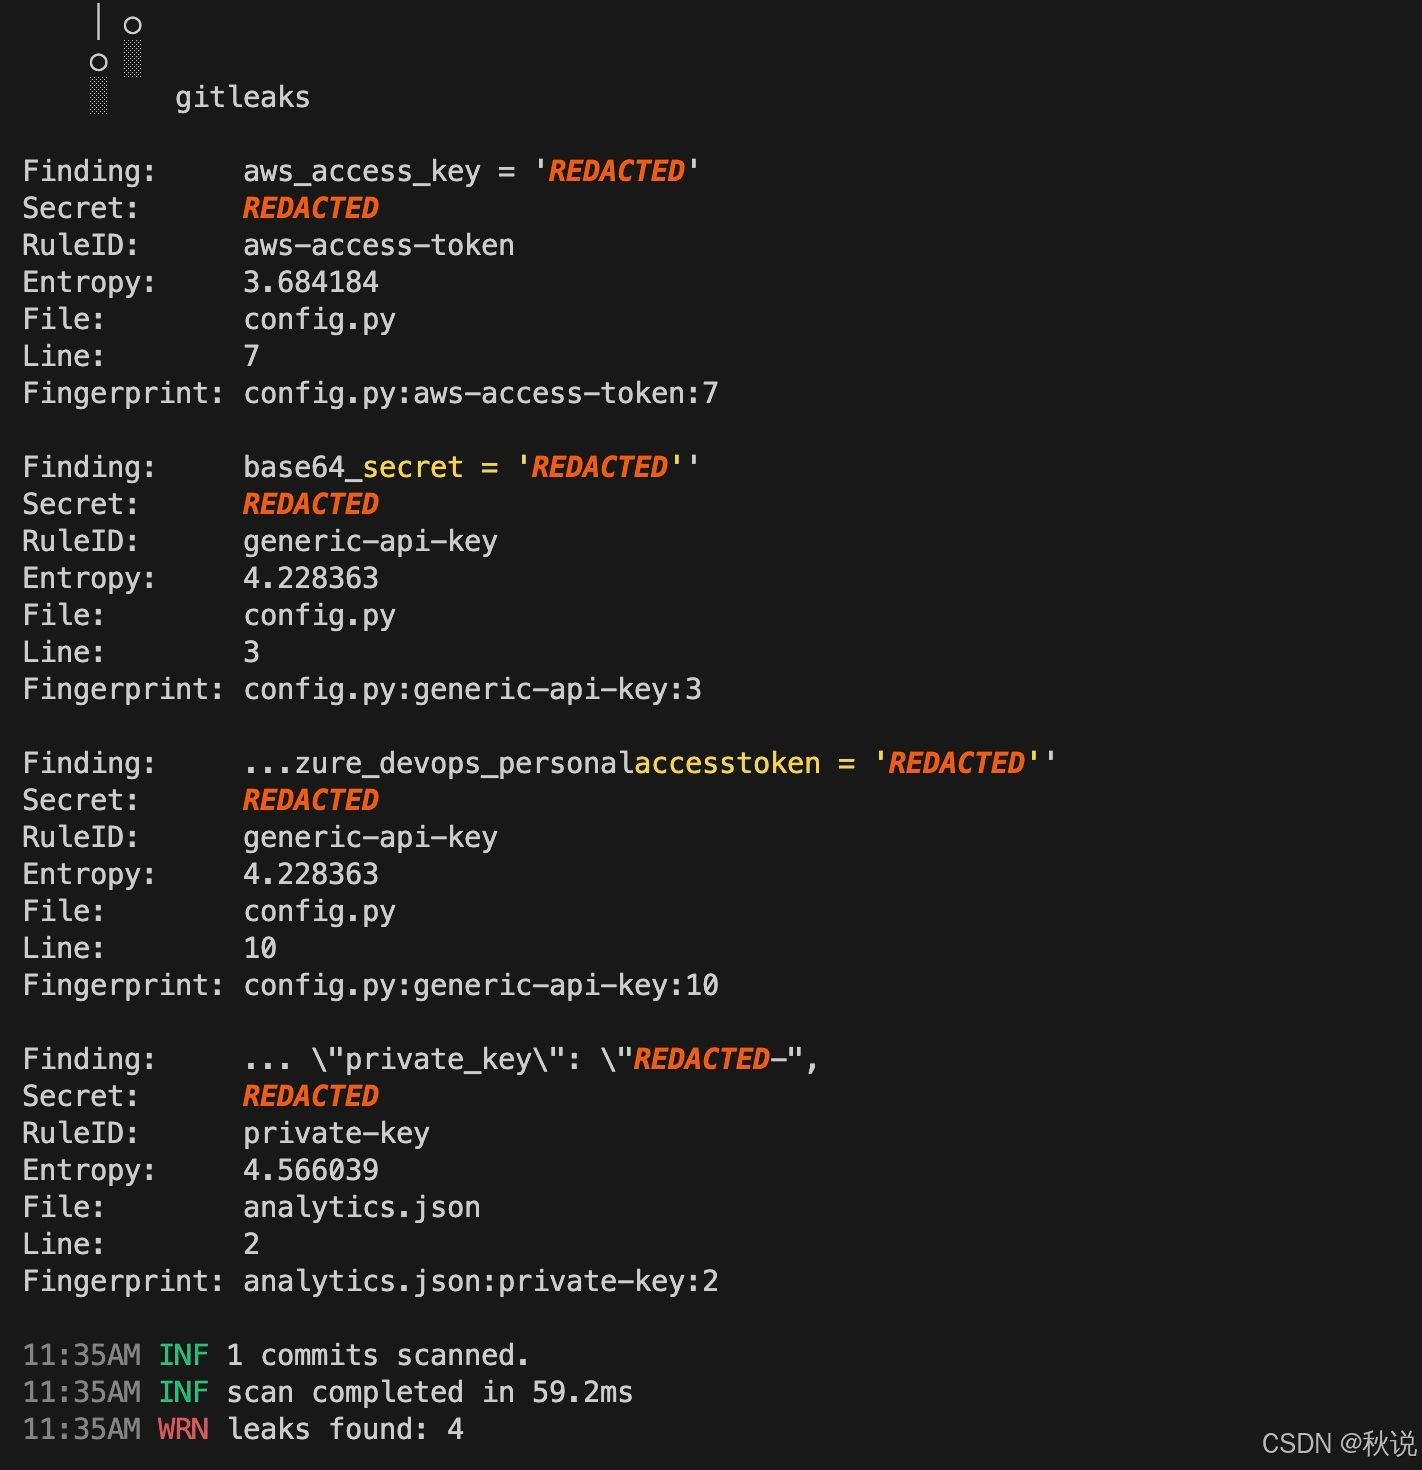Click the gitleaks banner title text
The width and height of the screenshot is (1422, 1470).
[x=242, y=97]
